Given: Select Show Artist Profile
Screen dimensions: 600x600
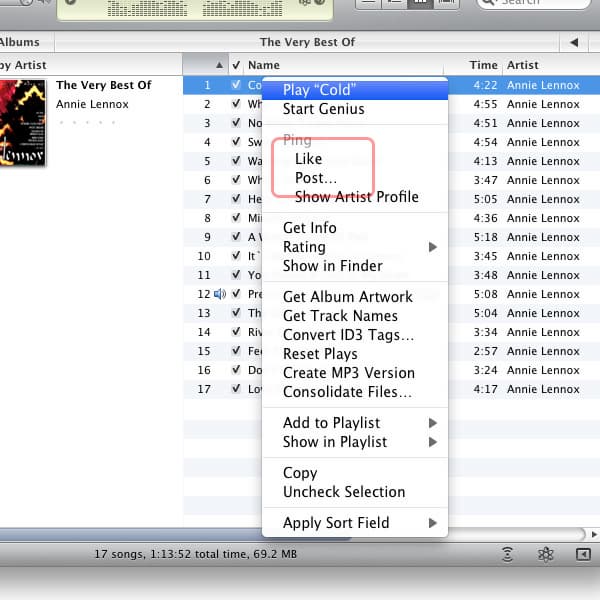Looking at the screenshot, I should click(x=357, y=197).
